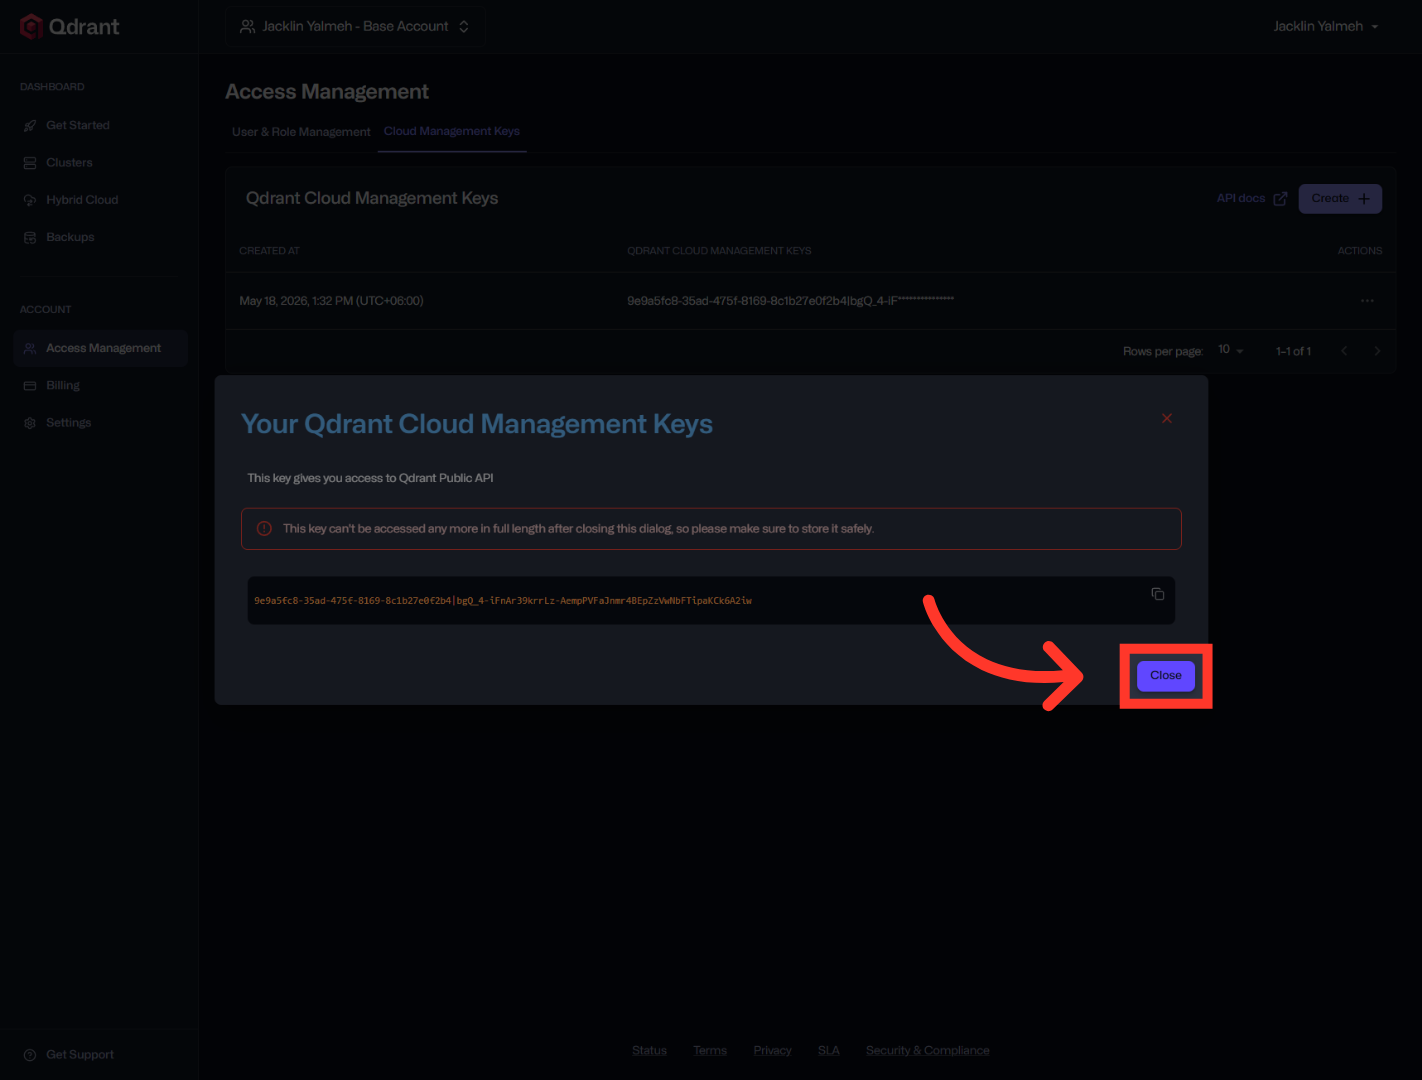Click the Get Support link
The image size is (1422, 1080).
tap(69, 1055)
